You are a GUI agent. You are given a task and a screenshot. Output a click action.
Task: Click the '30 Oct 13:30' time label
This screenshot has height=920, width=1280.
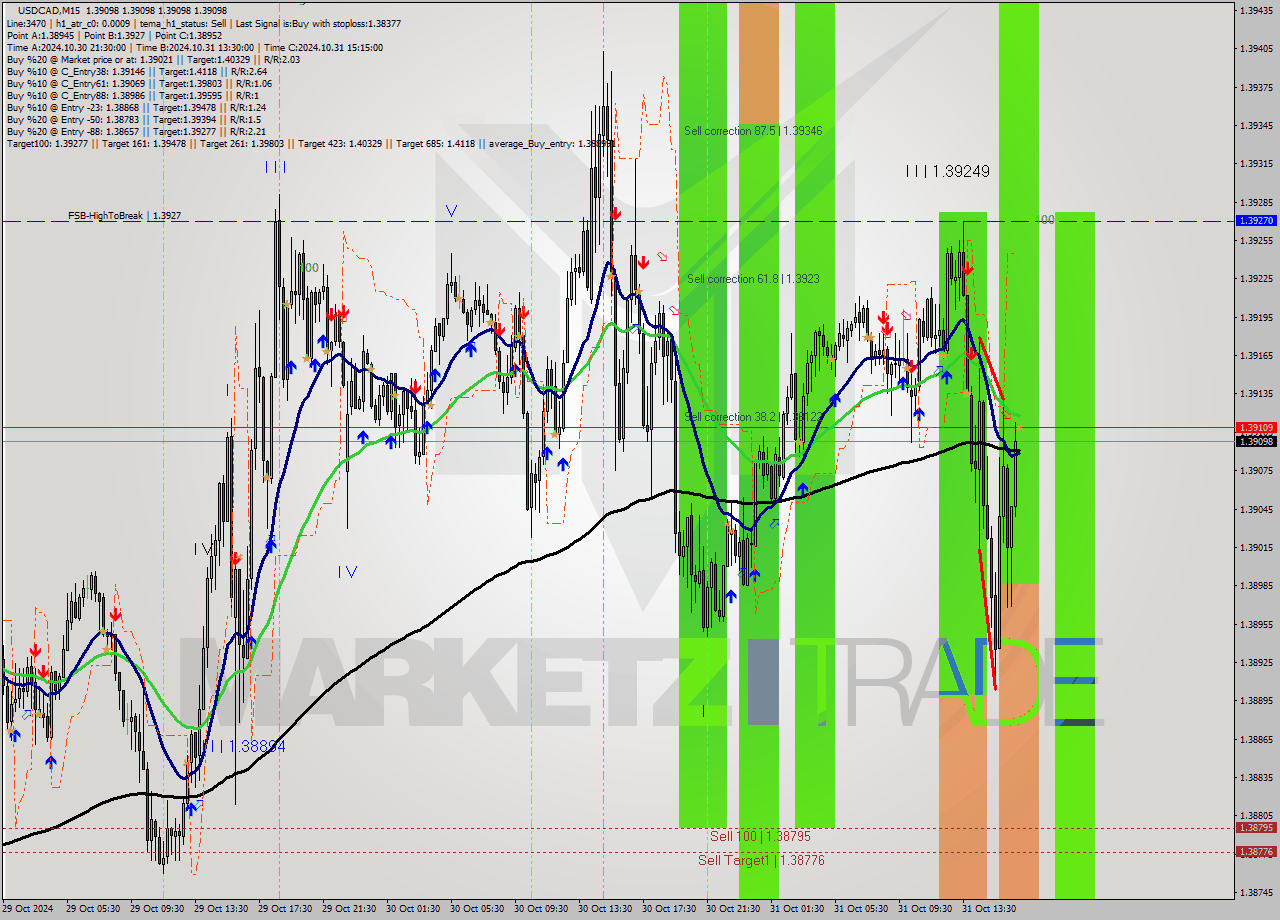pos(607,909)
